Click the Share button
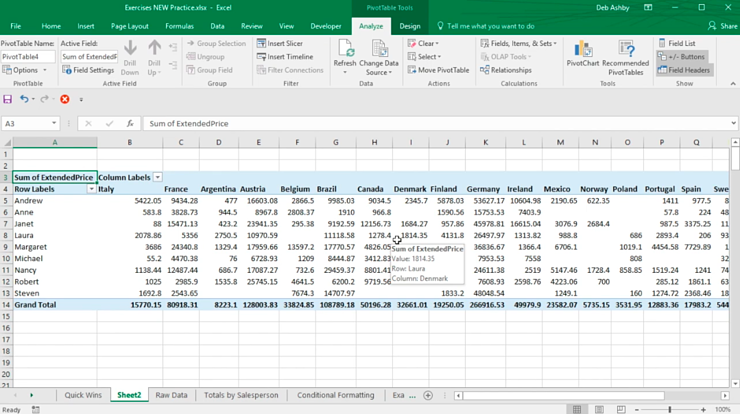This screenshot has height=414, width=740. click(723, 26)
